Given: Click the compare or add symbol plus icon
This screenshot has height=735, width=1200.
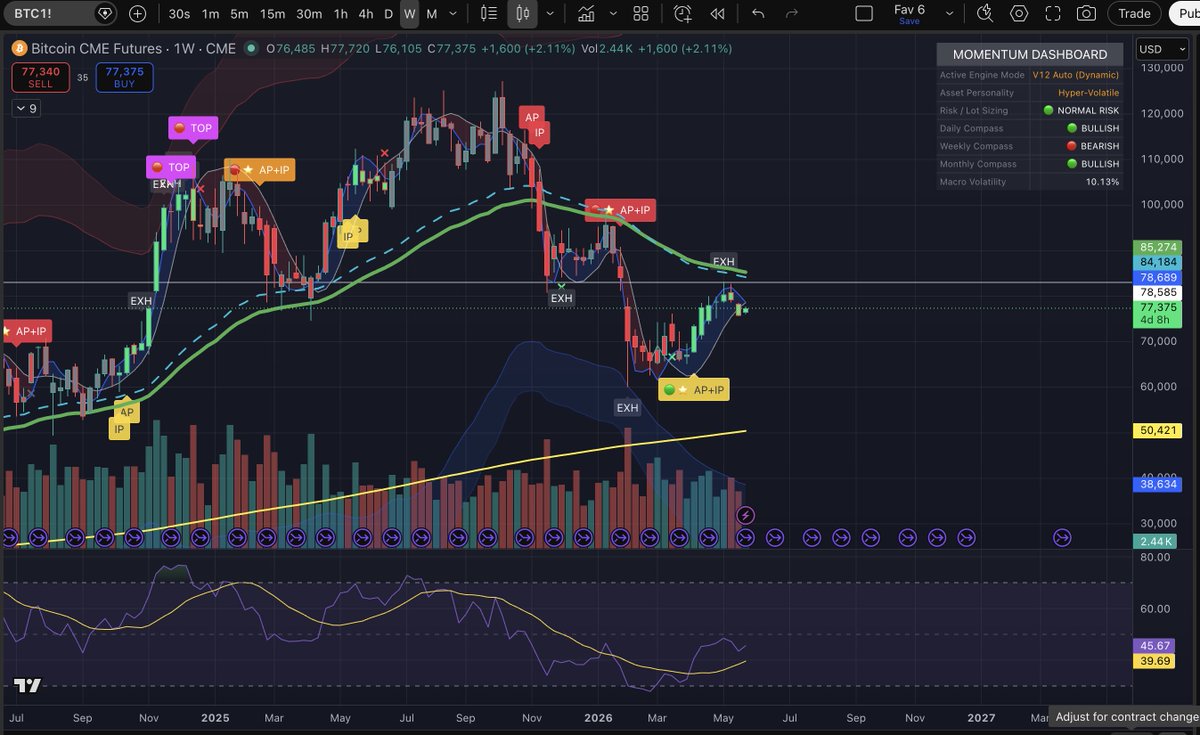Looking at the screenshot, I should pyautogui.click(x=137, y=14).
